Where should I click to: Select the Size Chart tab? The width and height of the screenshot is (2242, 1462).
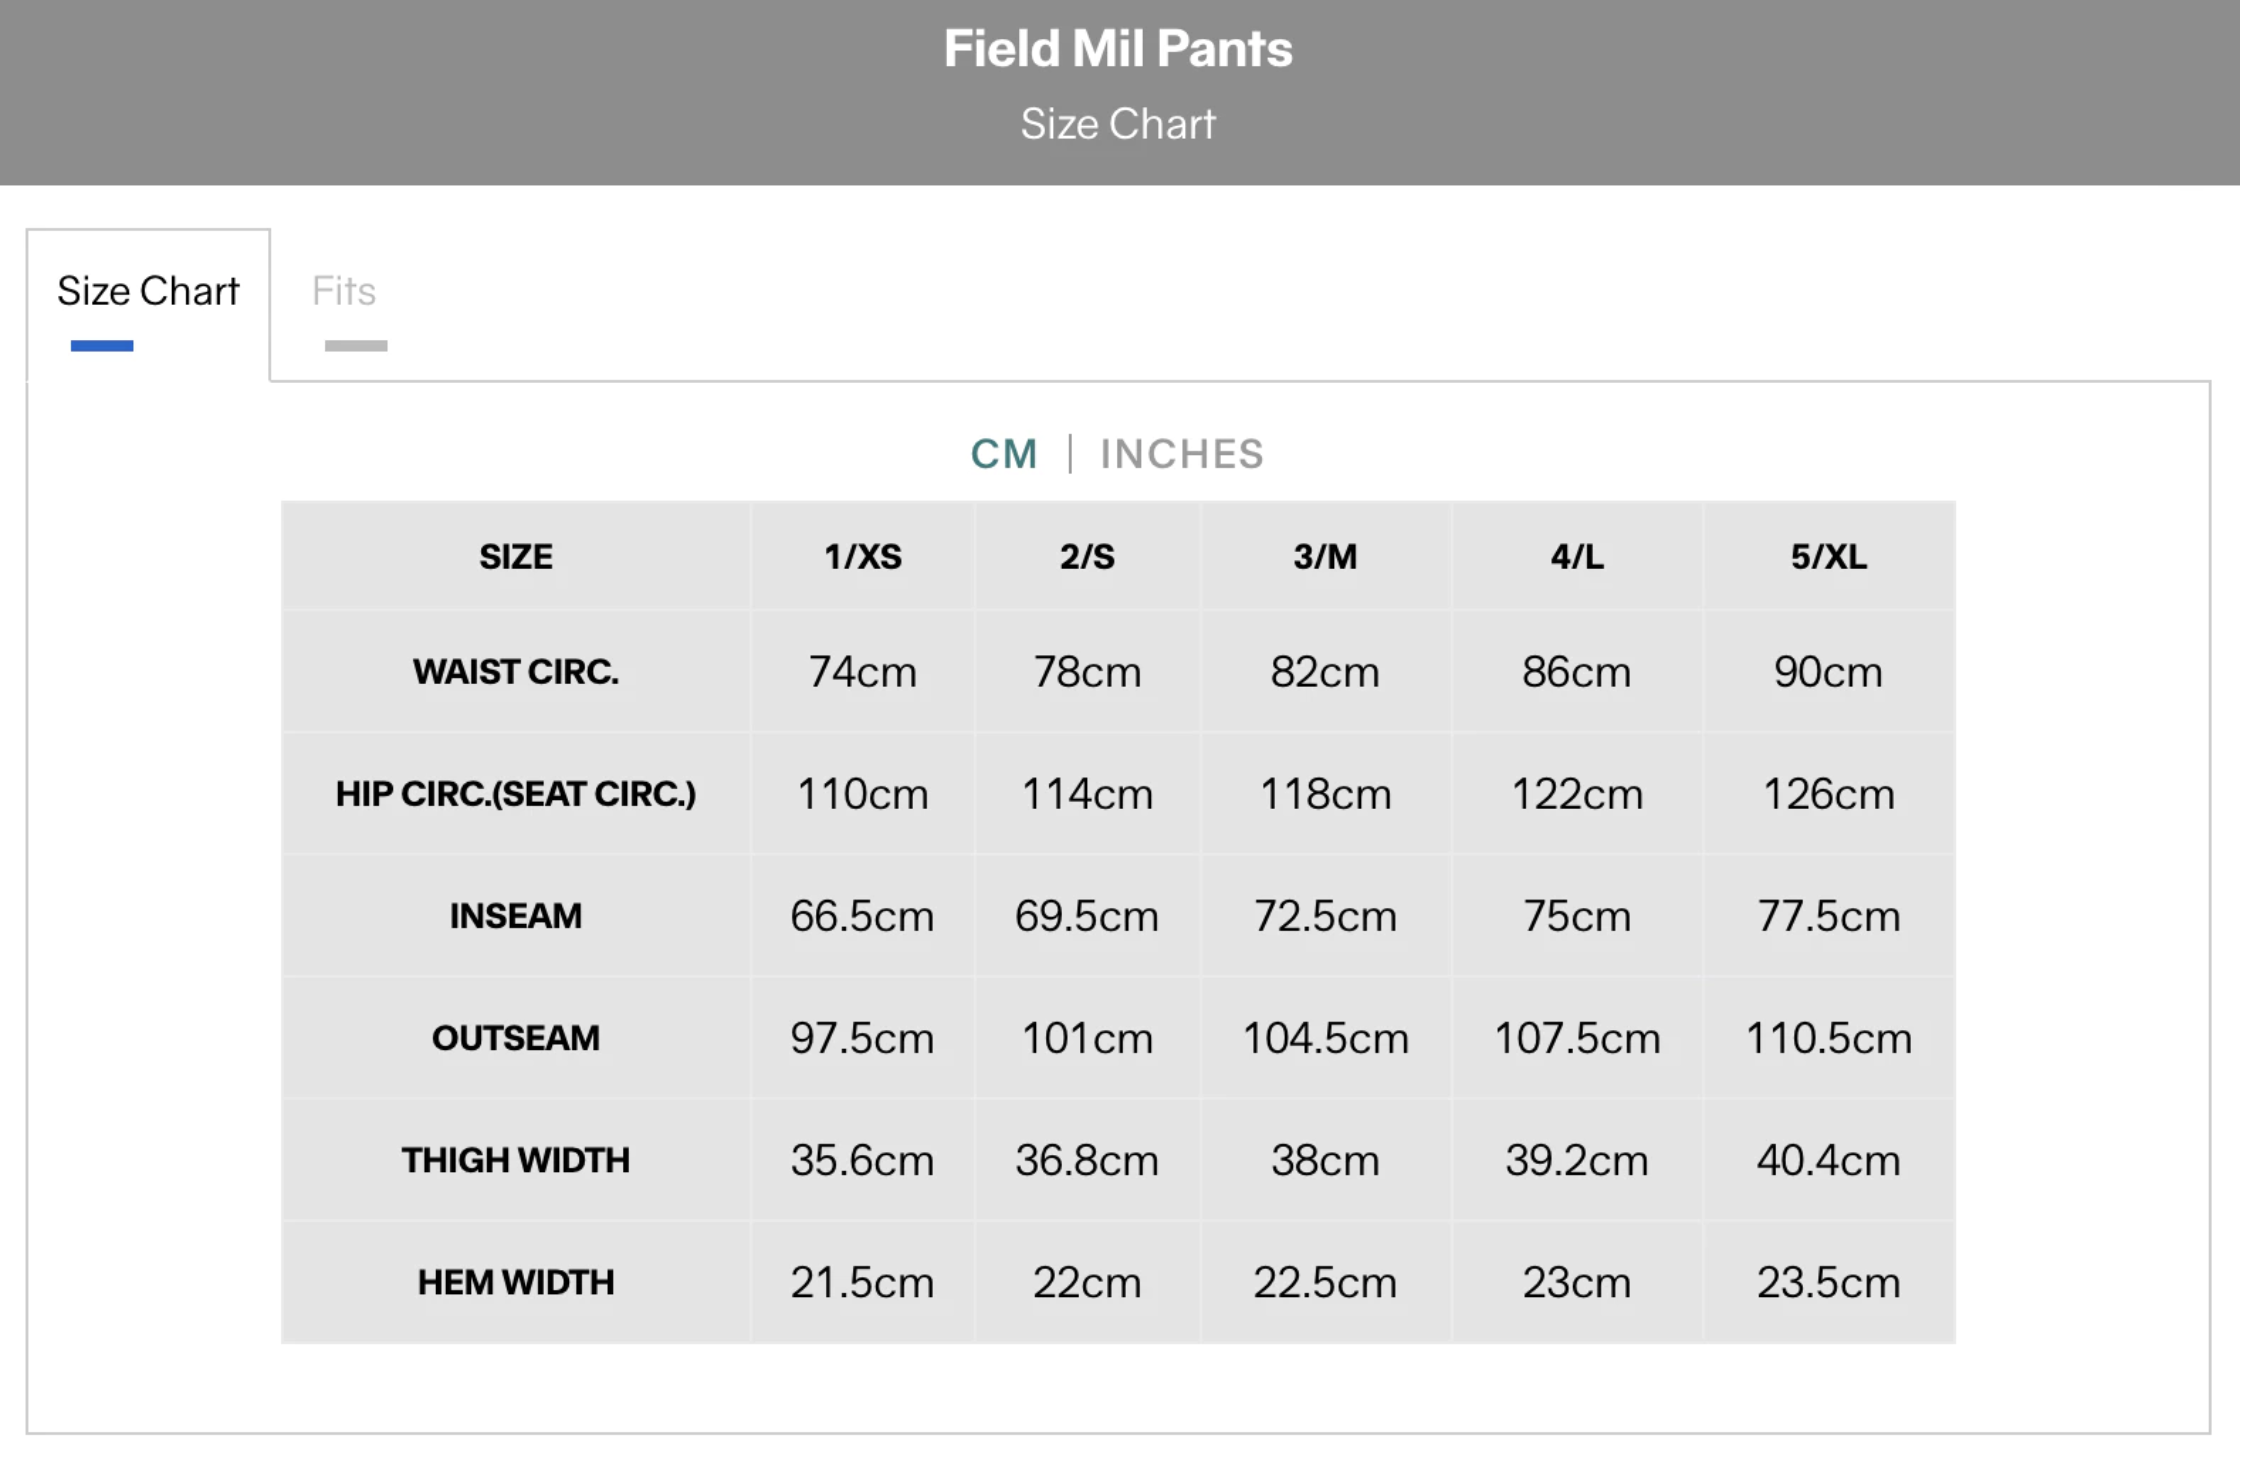148,292
